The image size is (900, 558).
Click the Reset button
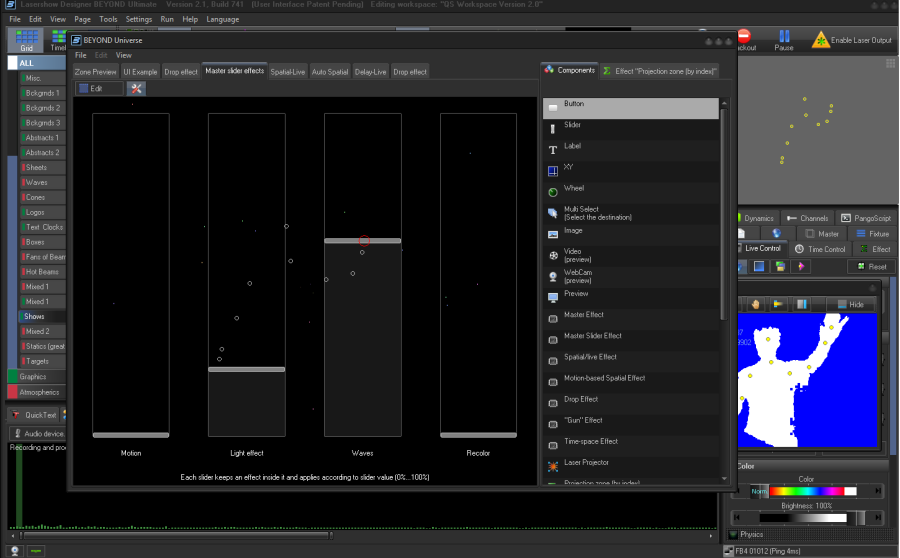click(x=871, y=267)
